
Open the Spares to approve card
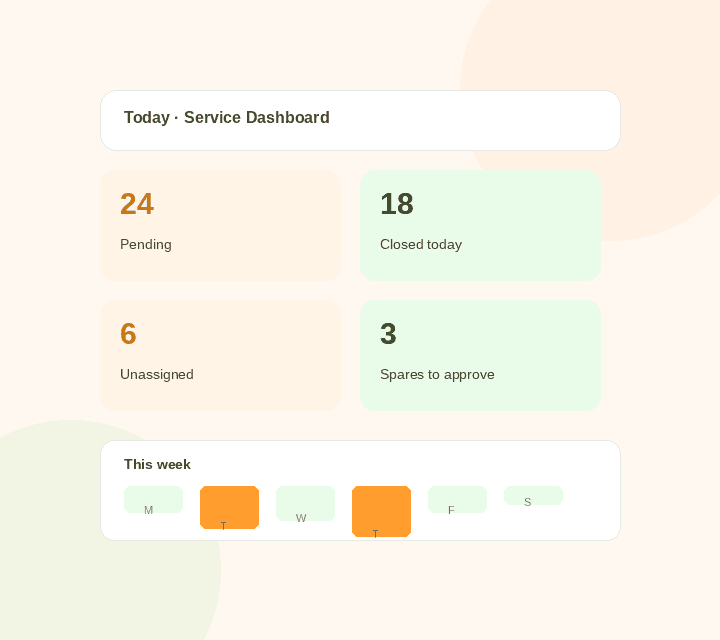point(480,355)
